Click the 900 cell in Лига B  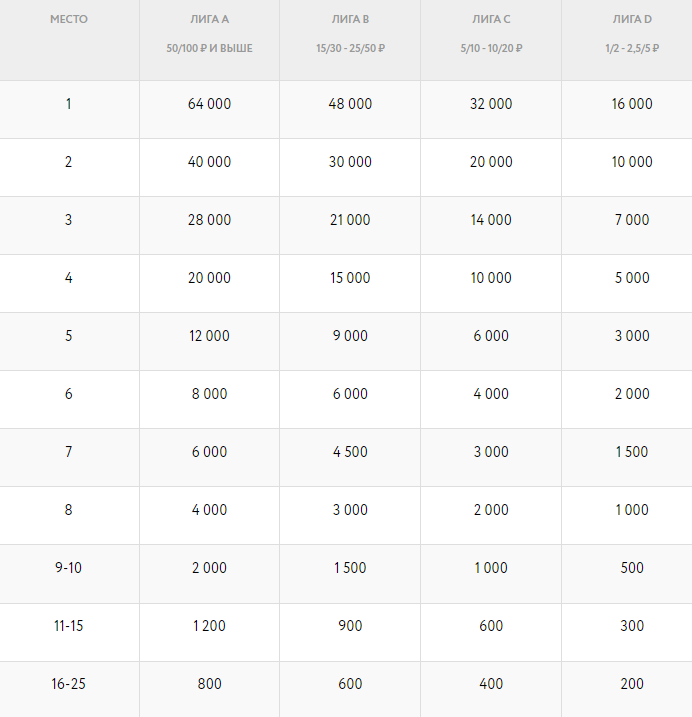click(349, 626)
